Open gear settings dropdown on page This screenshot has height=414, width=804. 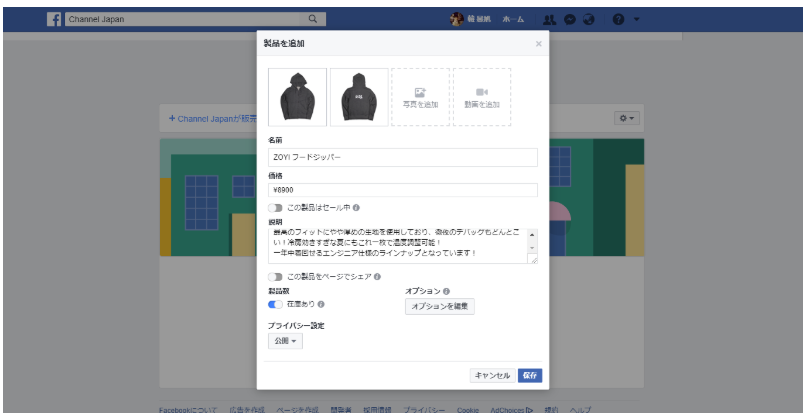tap(626, 118)
